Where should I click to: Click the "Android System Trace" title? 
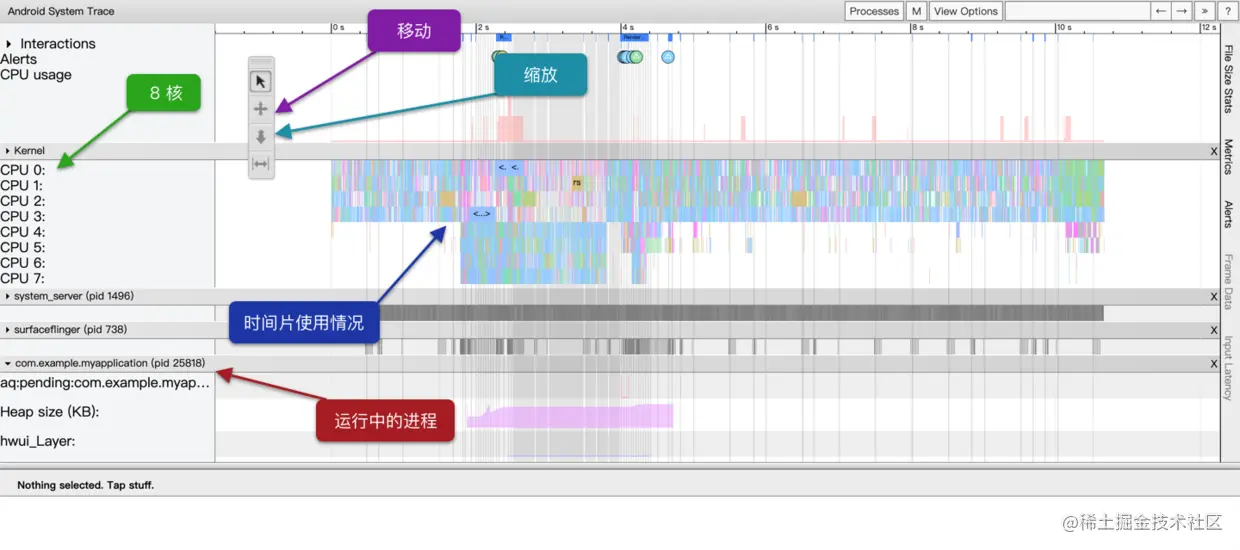click(61, 11)
